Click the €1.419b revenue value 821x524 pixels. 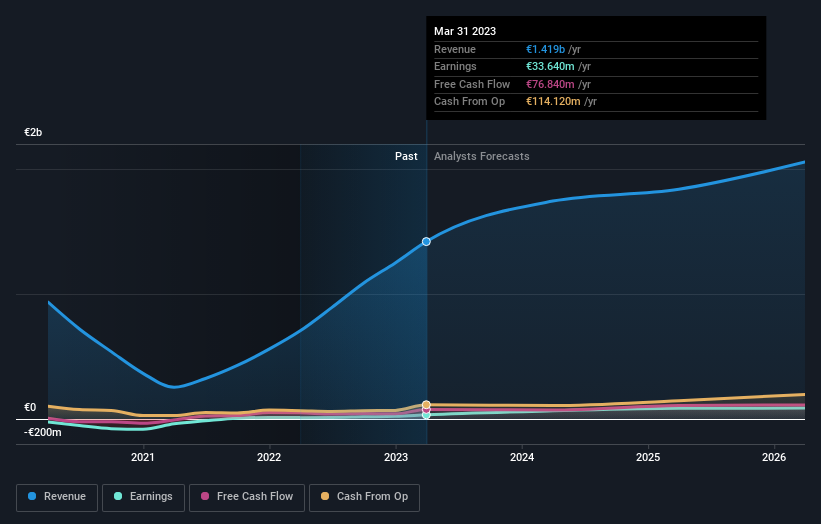[x=546, y=49]
